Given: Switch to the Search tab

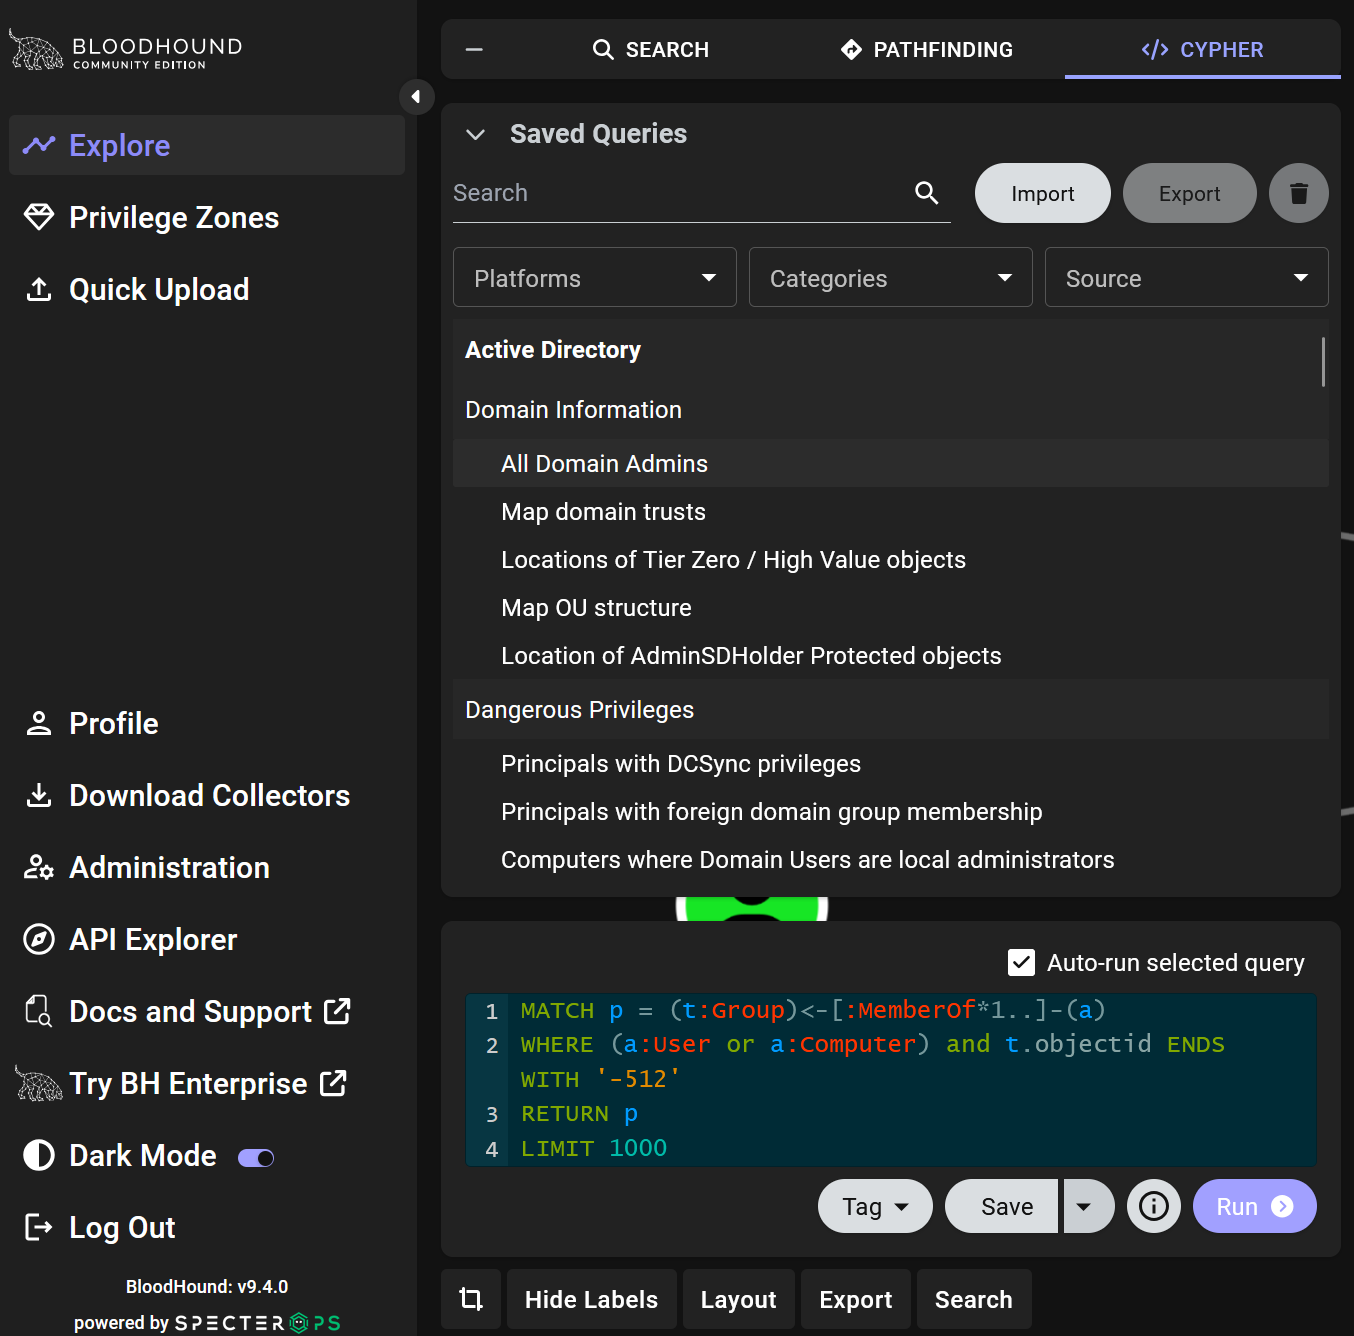Looking at the screenshot, I should point(651,50).
